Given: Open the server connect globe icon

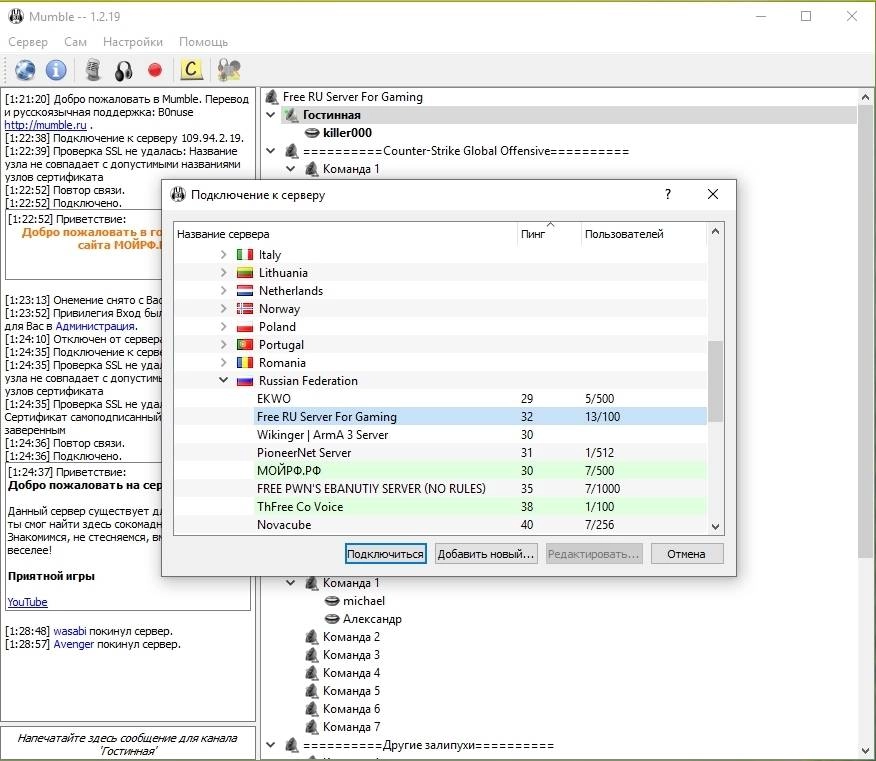Looking at the screenshot, I should click(25, 70).
